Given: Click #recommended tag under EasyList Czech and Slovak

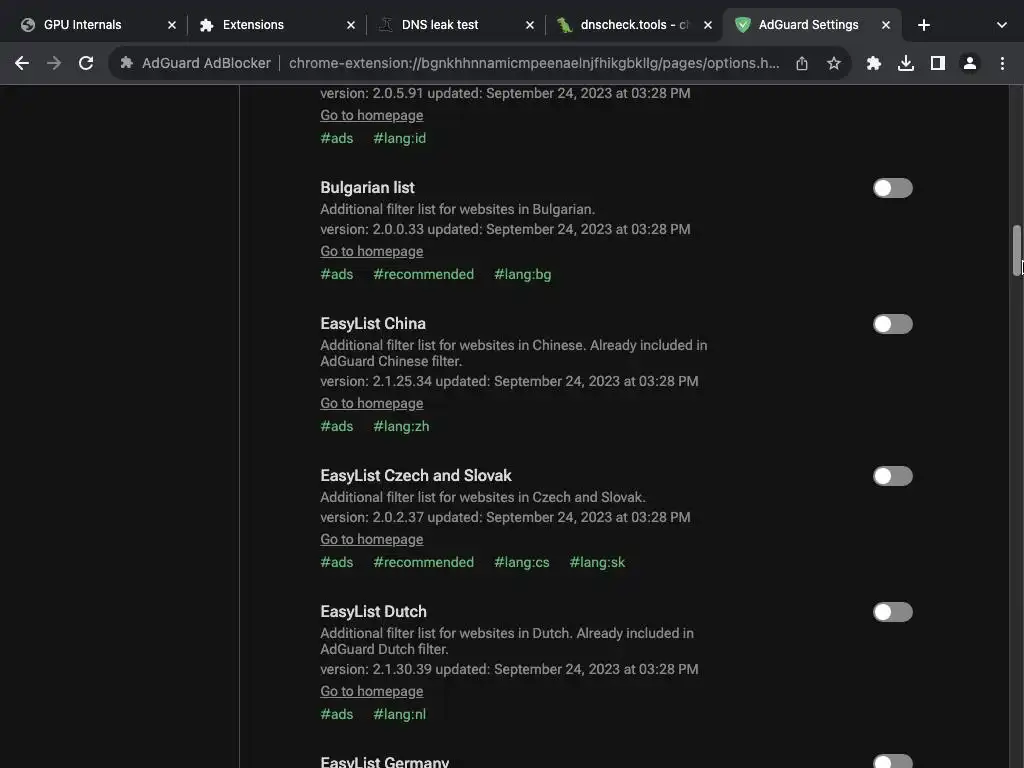Looking at the screenshot, I should 423,562.
